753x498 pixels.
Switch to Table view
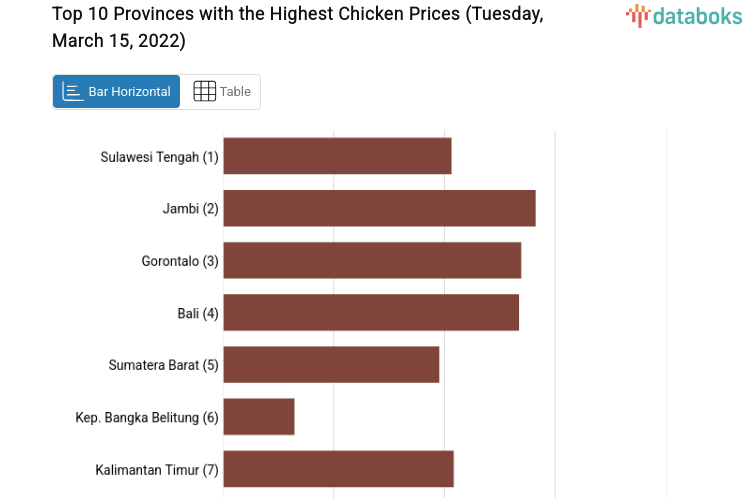coord(221,91)
